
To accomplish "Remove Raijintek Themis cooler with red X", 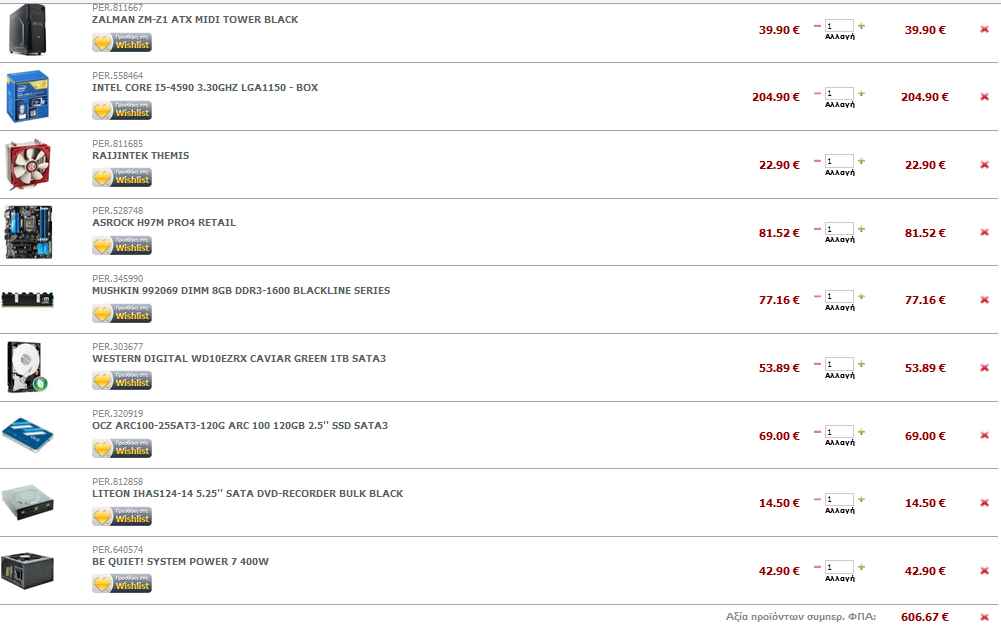I will coord(984,165).
